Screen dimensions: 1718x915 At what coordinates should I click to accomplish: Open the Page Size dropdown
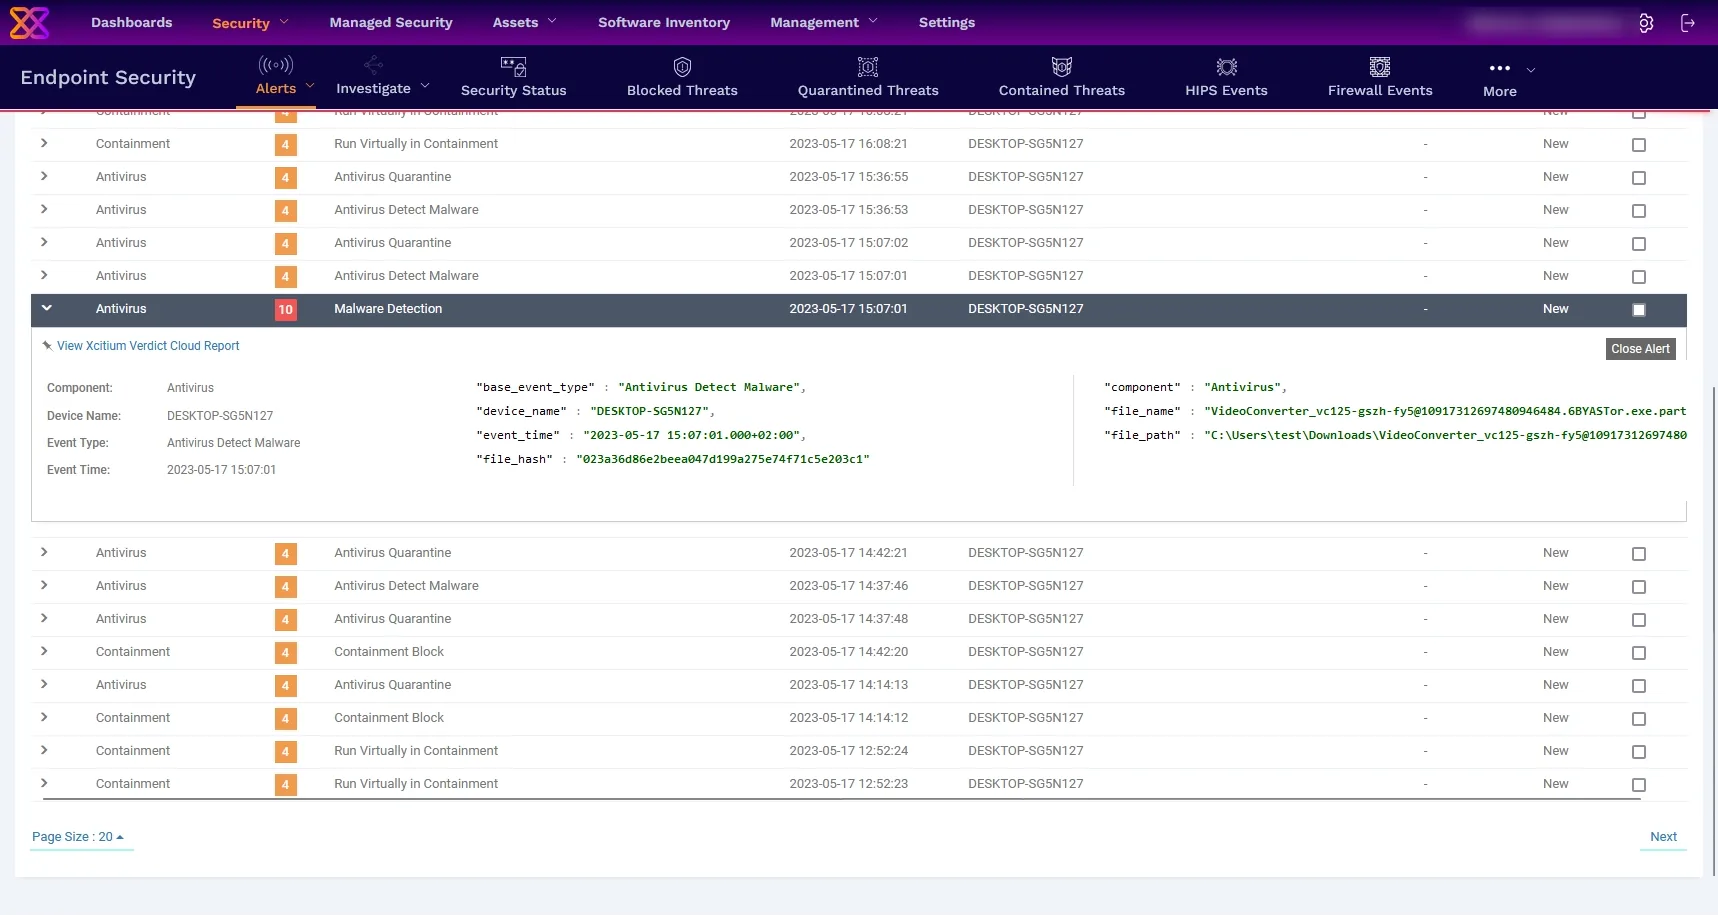coord(78,837)
